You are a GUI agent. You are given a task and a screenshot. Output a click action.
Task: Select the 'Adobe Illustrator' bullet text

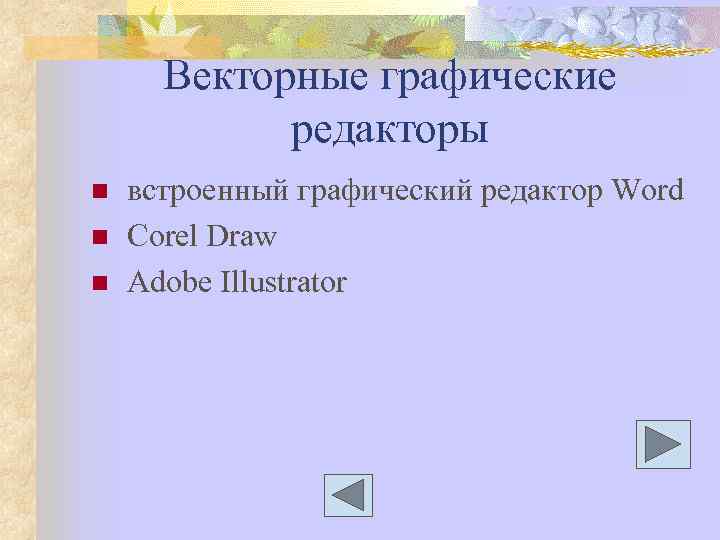coord(237,282)
